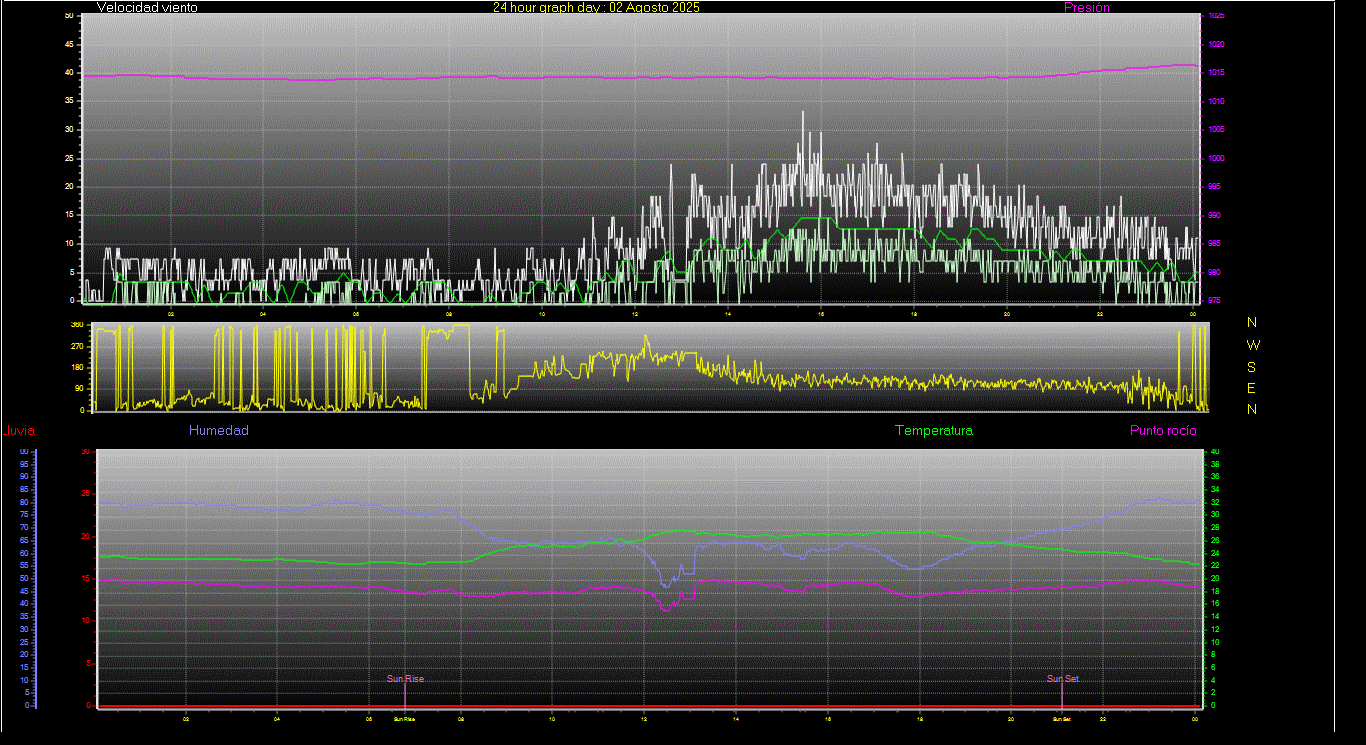Click the '1000' pressure axis value
The height and width of the screenshot is (745, 1366).
point(1215,158)
